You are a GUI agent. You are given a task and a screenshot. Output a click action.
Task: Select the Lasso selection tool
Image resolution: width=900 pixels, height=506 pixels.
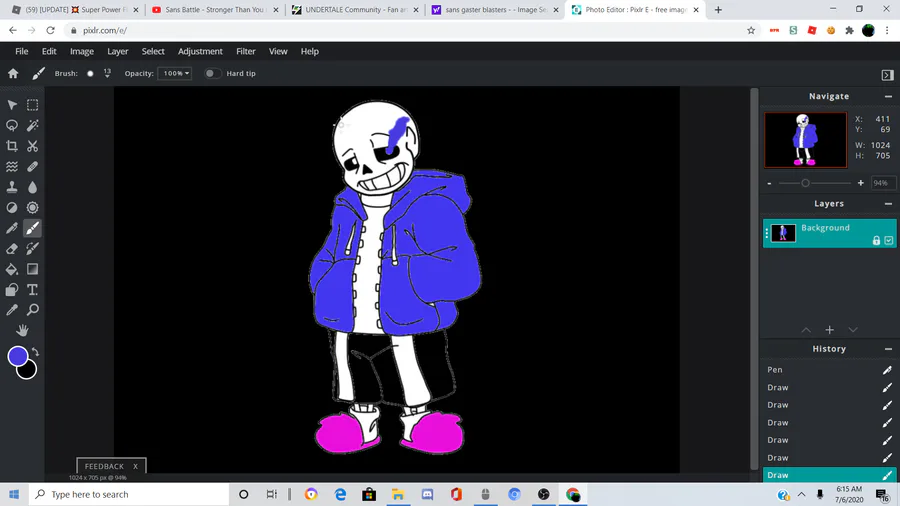click(x=12, y=125)
